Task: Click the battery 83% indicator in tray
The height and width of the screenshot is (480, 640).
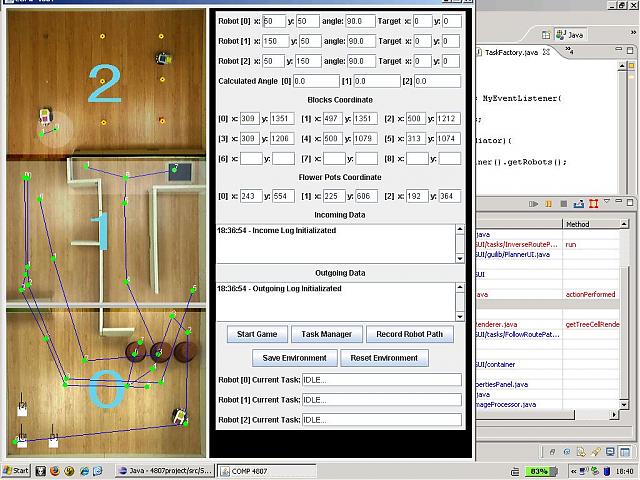Action: [538, 470]
